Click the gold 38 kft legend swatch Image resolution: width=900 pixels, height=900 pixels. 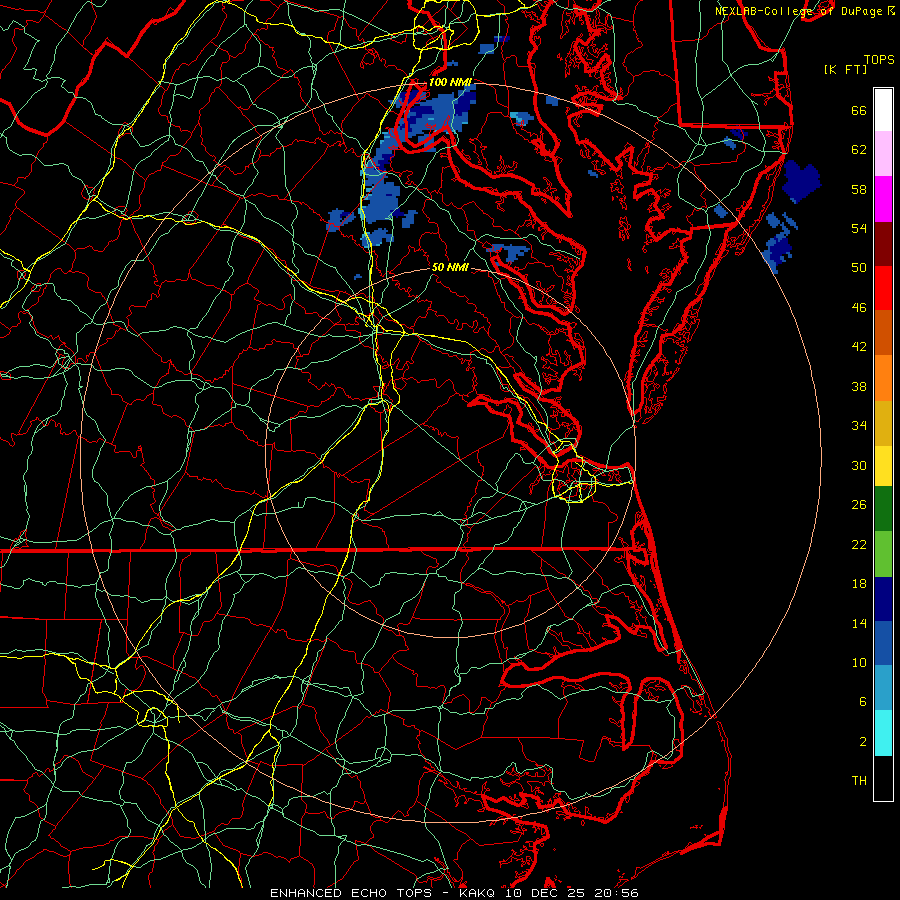(x=883, y=423)
